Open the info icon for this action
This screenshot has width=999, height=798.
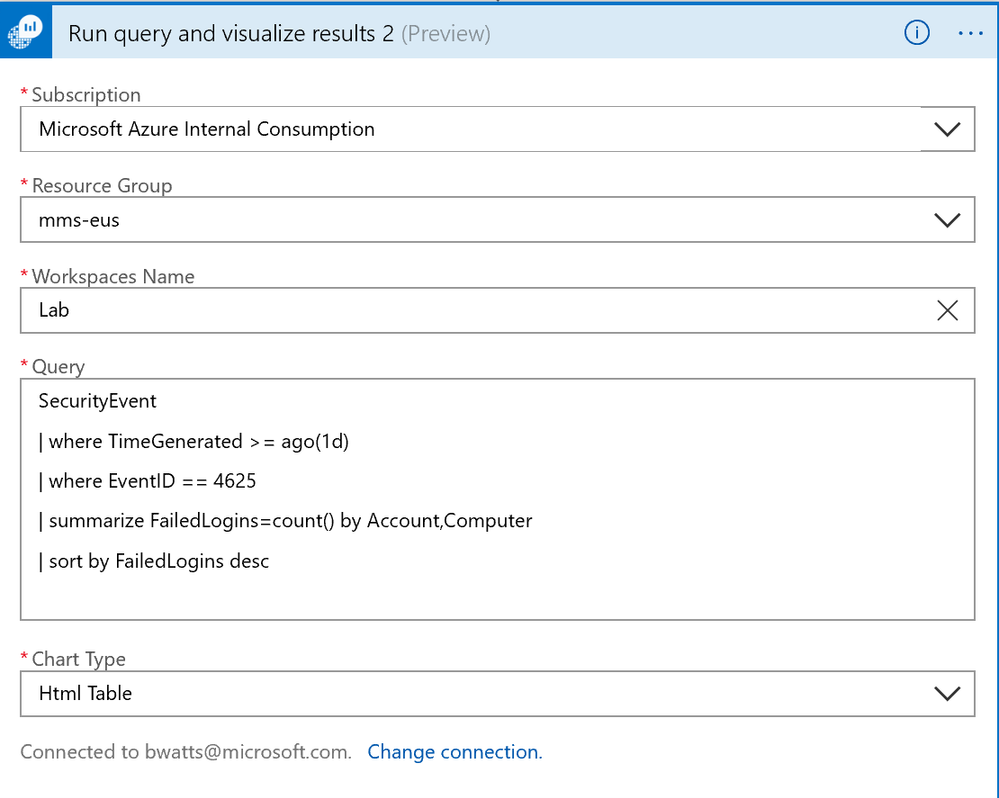(x=917, y=32)
